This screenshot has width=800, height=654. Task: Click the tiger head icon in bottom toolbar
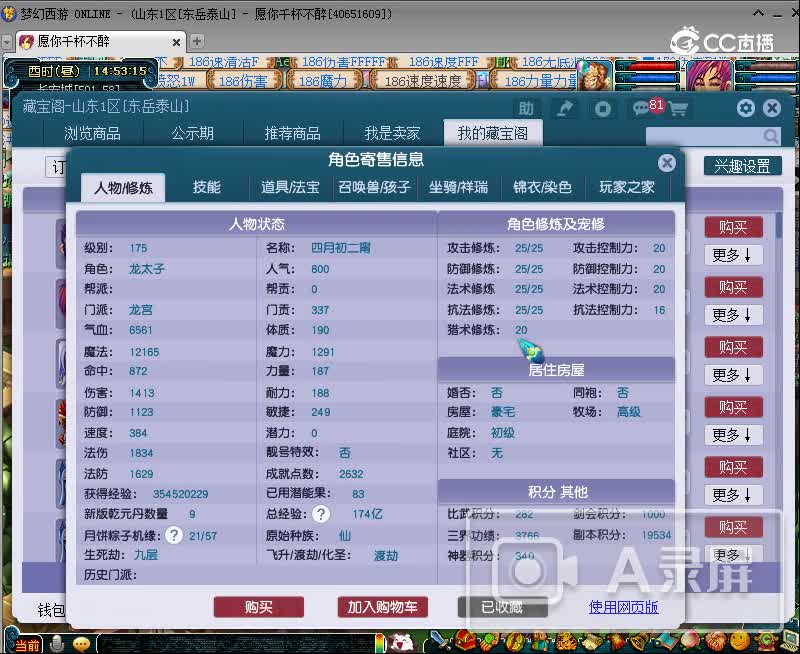pos(566,641)
